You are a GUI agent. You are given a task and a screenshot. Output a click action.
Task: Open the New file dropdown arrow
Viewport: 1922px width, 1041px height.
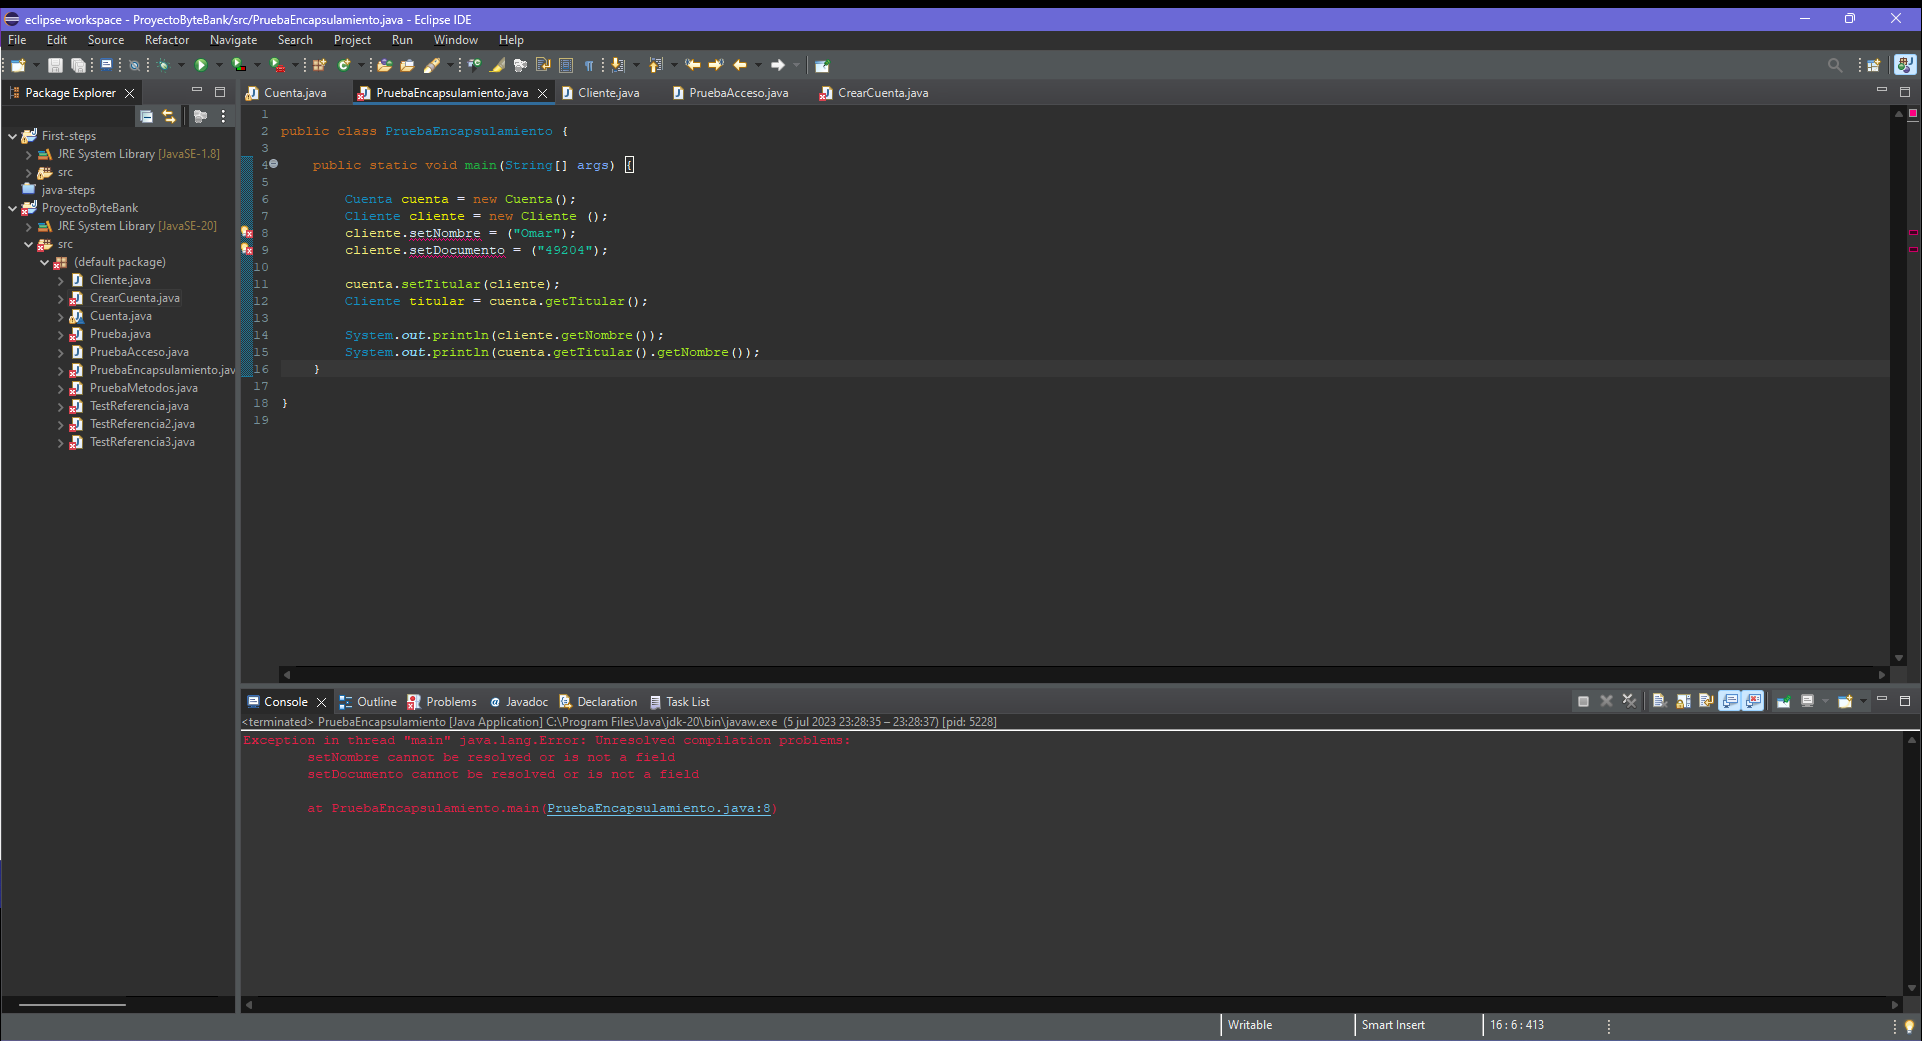(x=36, y=65)
